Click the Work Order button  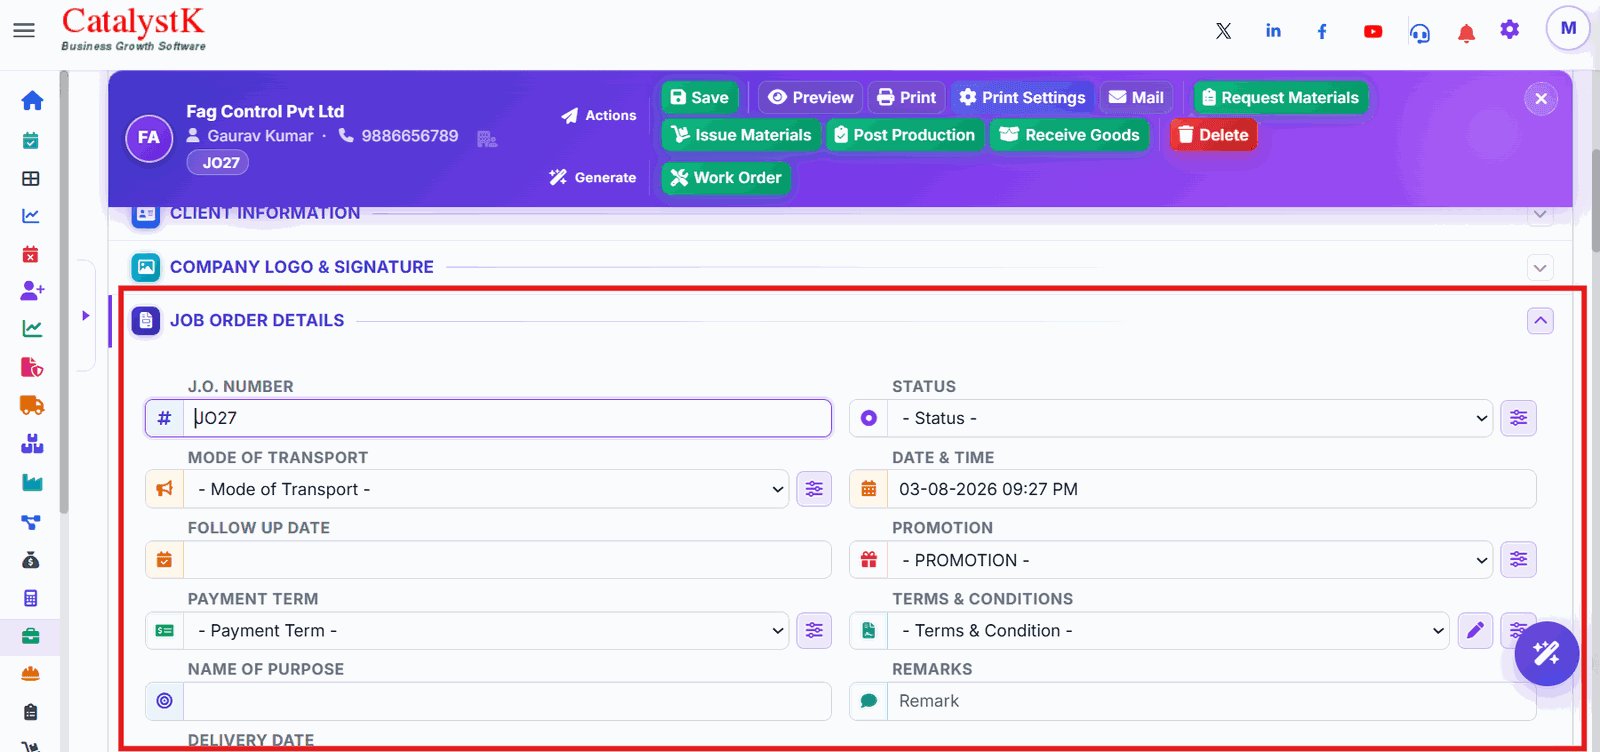pos(726,178)
